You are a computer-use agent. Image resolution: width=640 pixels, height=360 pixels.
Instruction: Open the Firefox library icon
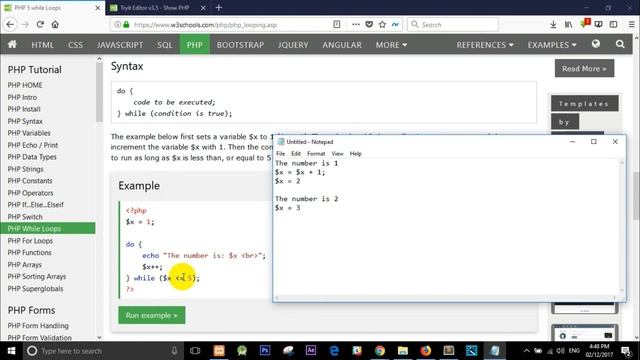(x=568, y=24)
